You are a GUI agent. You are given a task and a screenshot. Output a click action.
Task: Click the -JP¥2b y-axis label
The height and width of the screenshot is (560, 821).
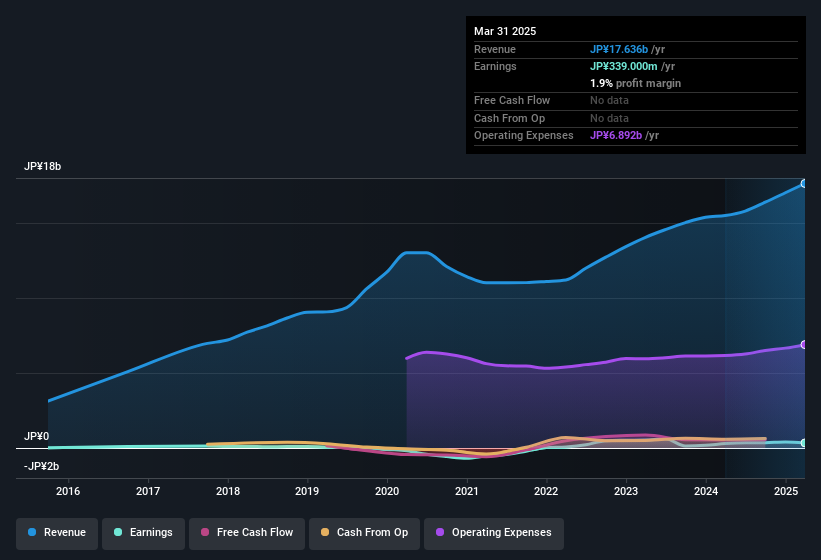point(41,466)
